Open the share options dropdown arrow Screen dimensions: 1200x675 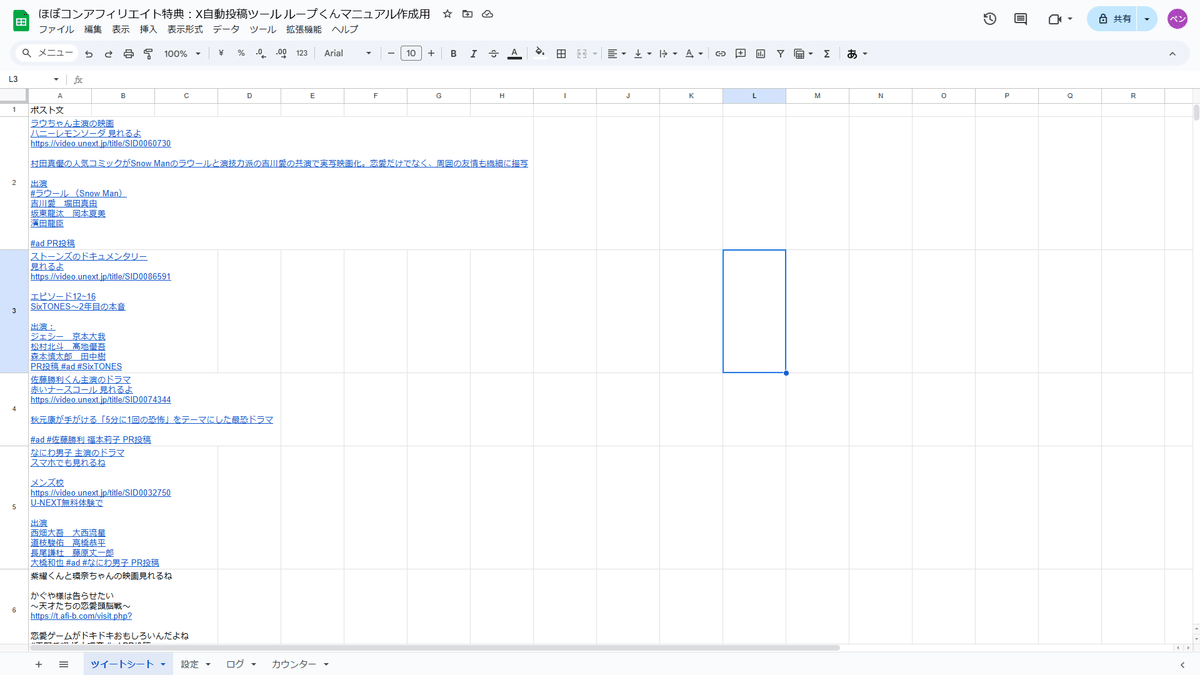pos(1147,19)
